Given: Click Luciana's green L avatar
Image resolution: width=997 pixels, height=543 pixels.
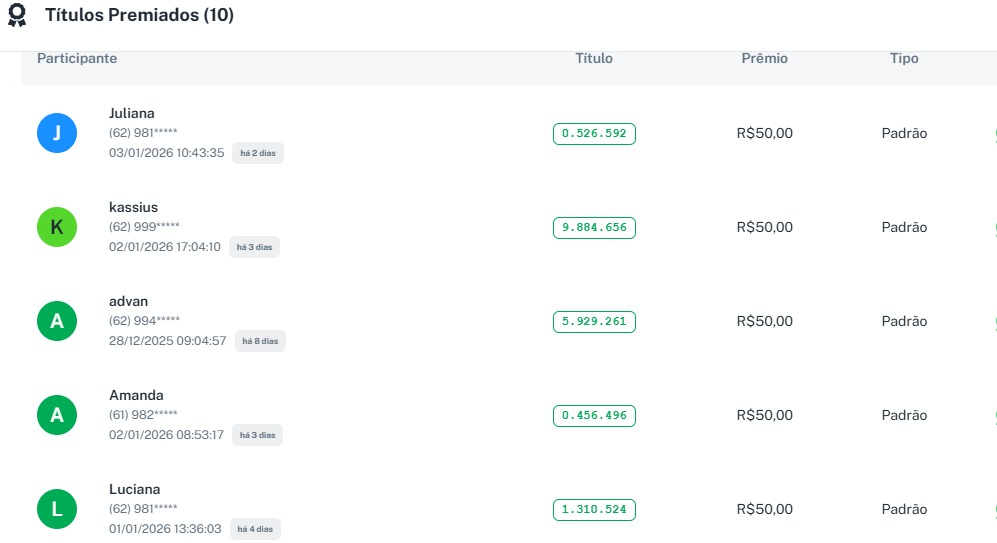Looking at the screenshot, I should pos(57,509).
